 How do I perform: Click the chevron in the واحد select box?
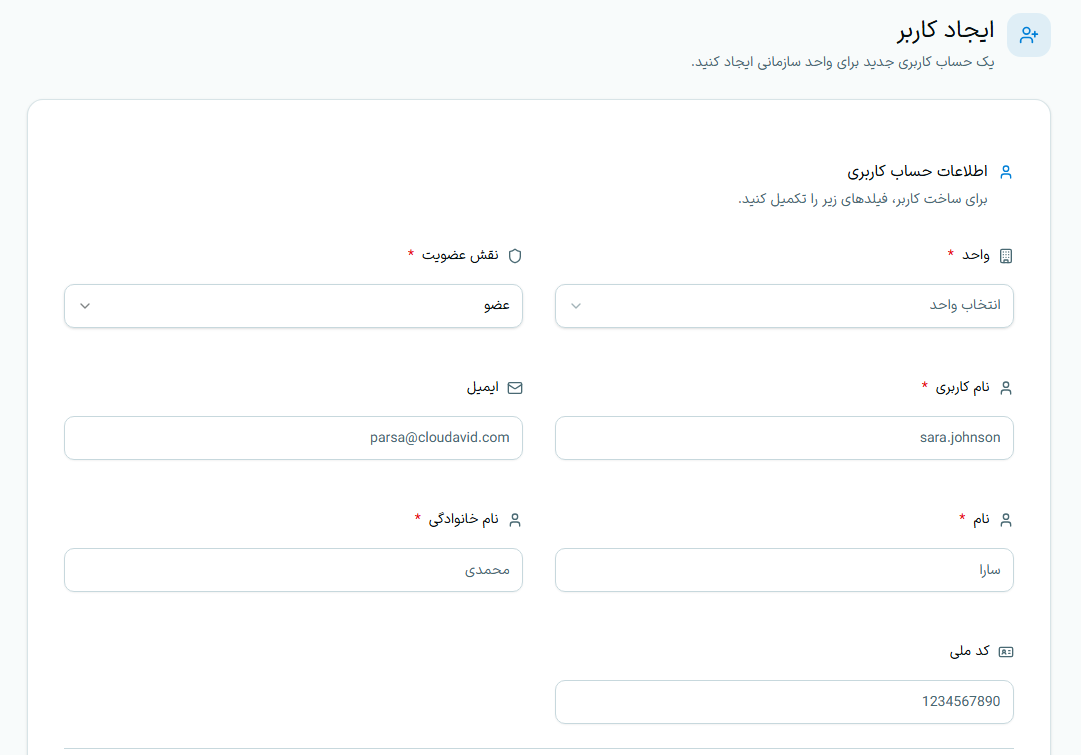tap(576, 306)
